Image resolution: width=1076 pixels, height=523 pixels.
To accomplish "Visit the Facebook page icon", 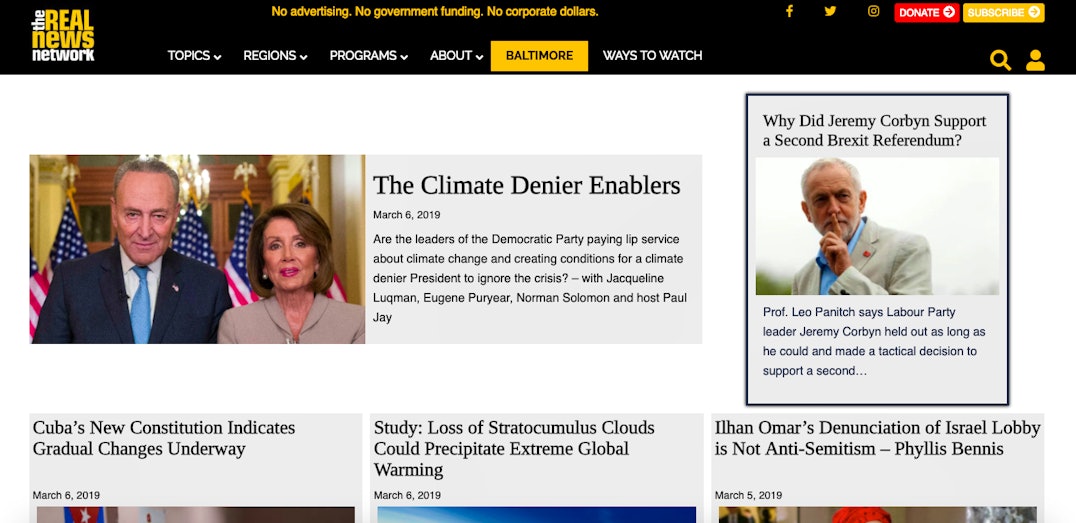I will (789, 11).
